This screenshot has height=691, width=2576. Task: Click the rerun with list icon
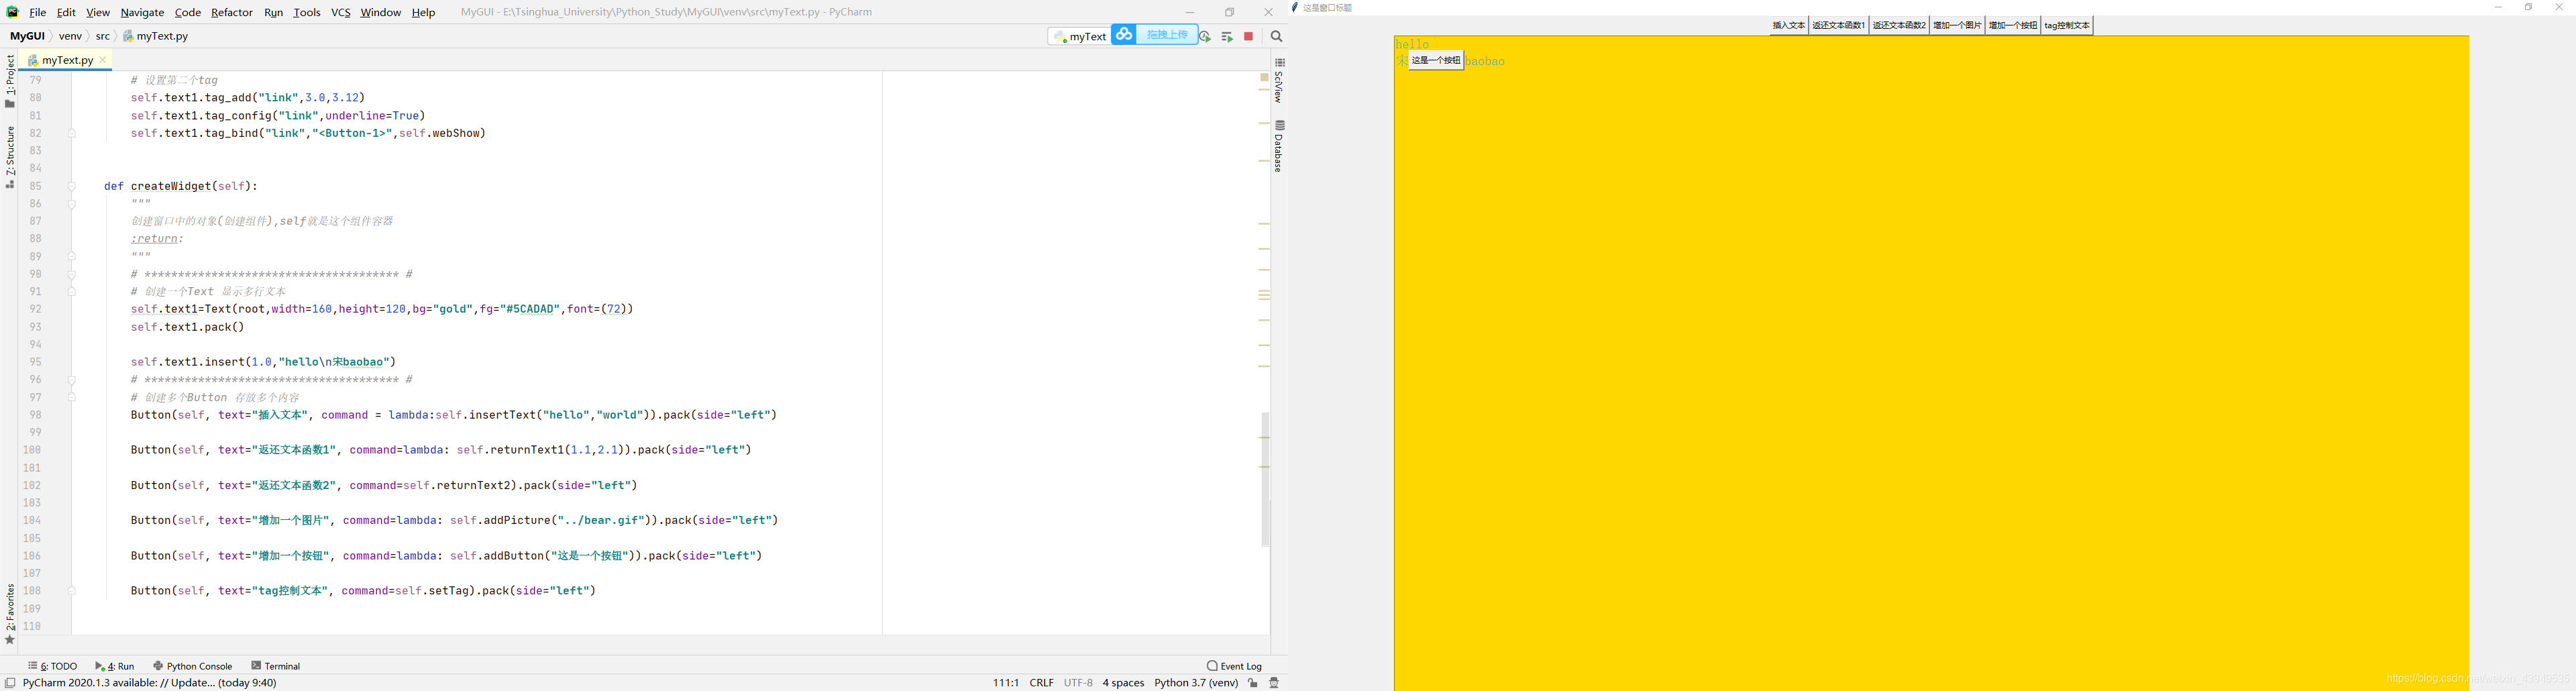[1227, 37]
